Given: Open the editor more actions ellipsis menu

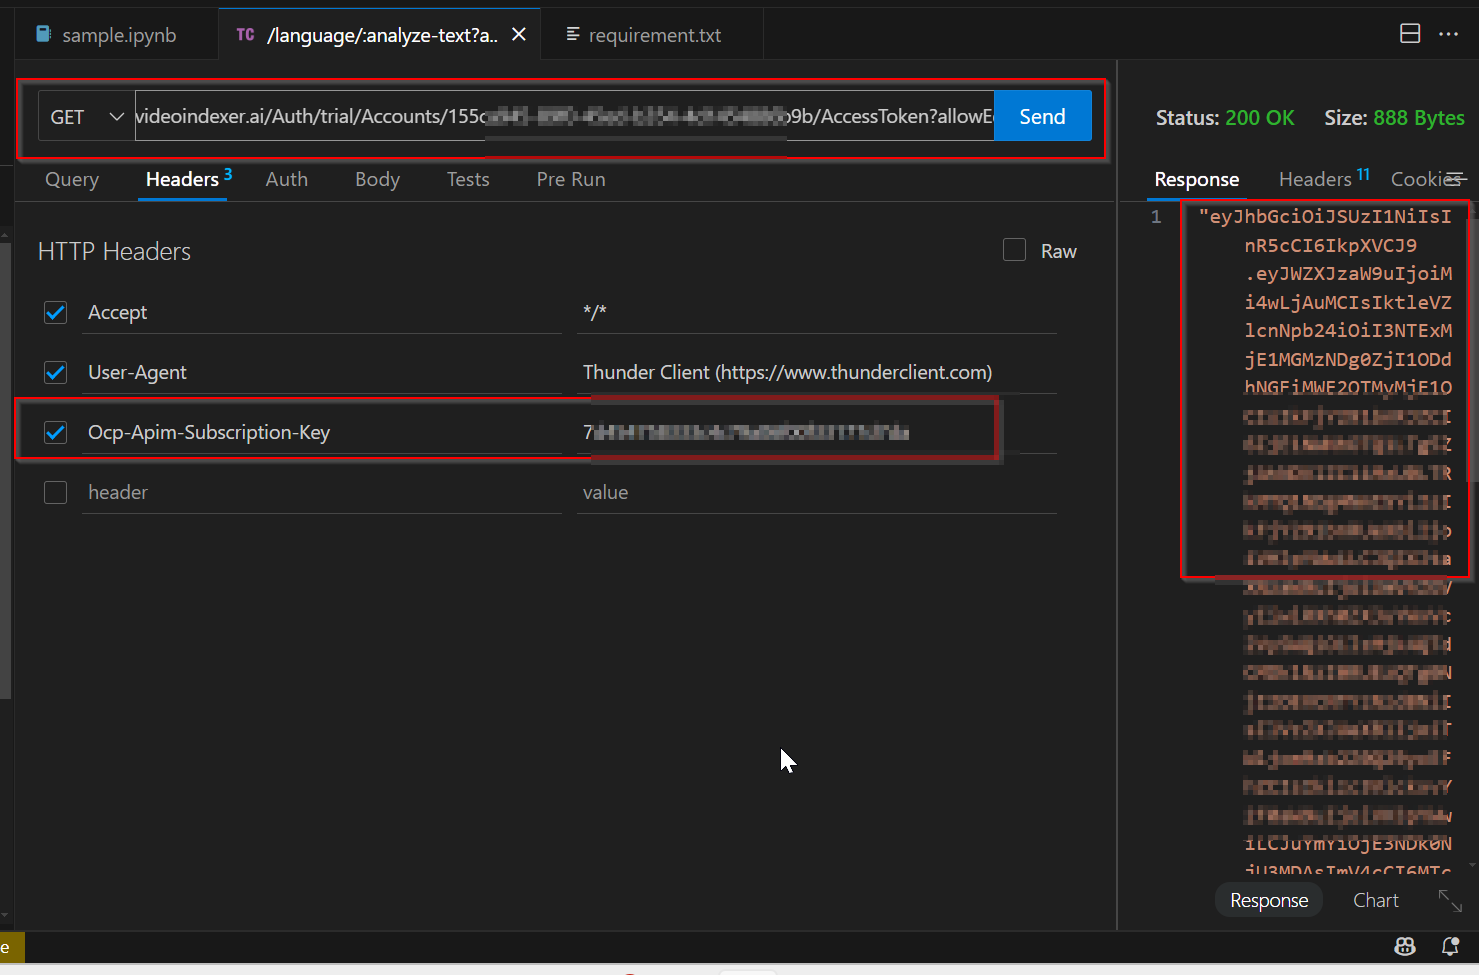Looking at the screenshot, I should click(x=1448, y=34).
